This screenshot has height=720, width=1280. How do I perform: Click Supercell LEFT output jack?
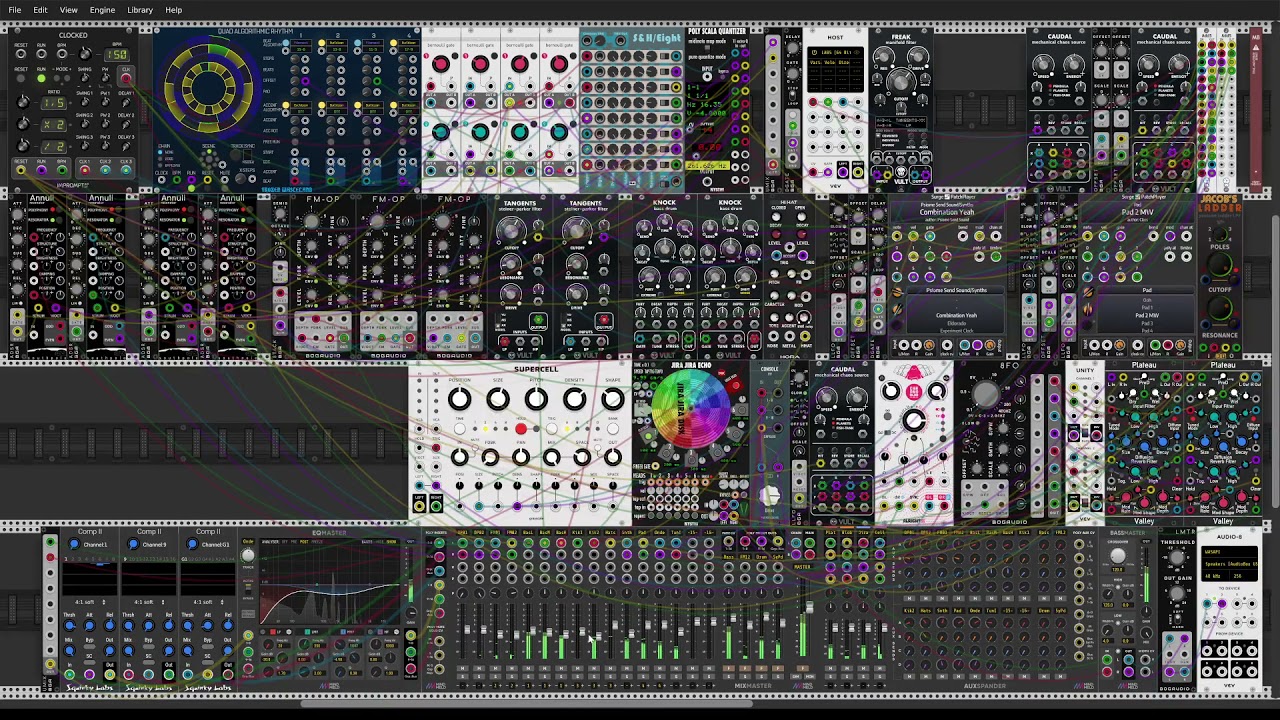420,505
